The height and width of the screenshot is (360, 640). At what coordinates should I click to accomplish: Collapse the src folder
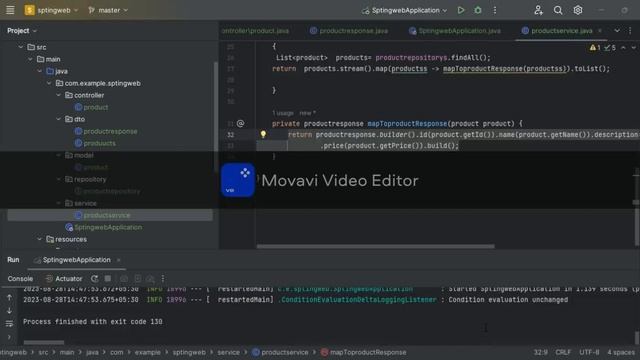pyautogui.click(x=20, y=47)
